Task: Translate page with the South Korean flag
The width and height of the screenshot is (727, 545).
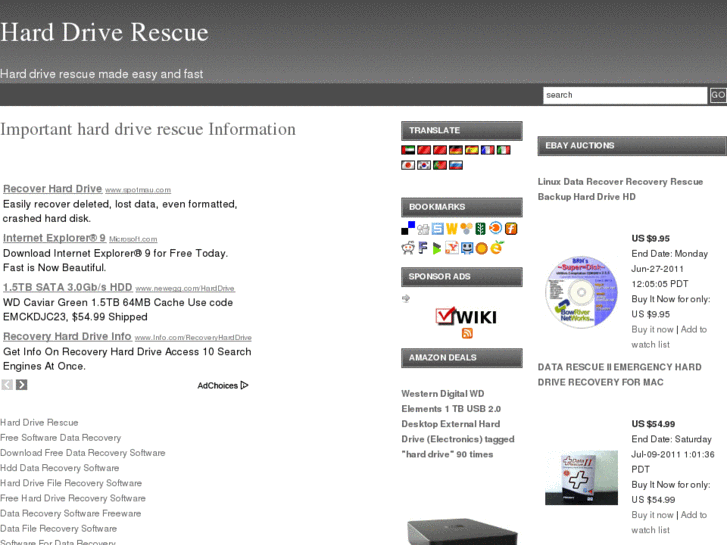Action: coord(424,165)
